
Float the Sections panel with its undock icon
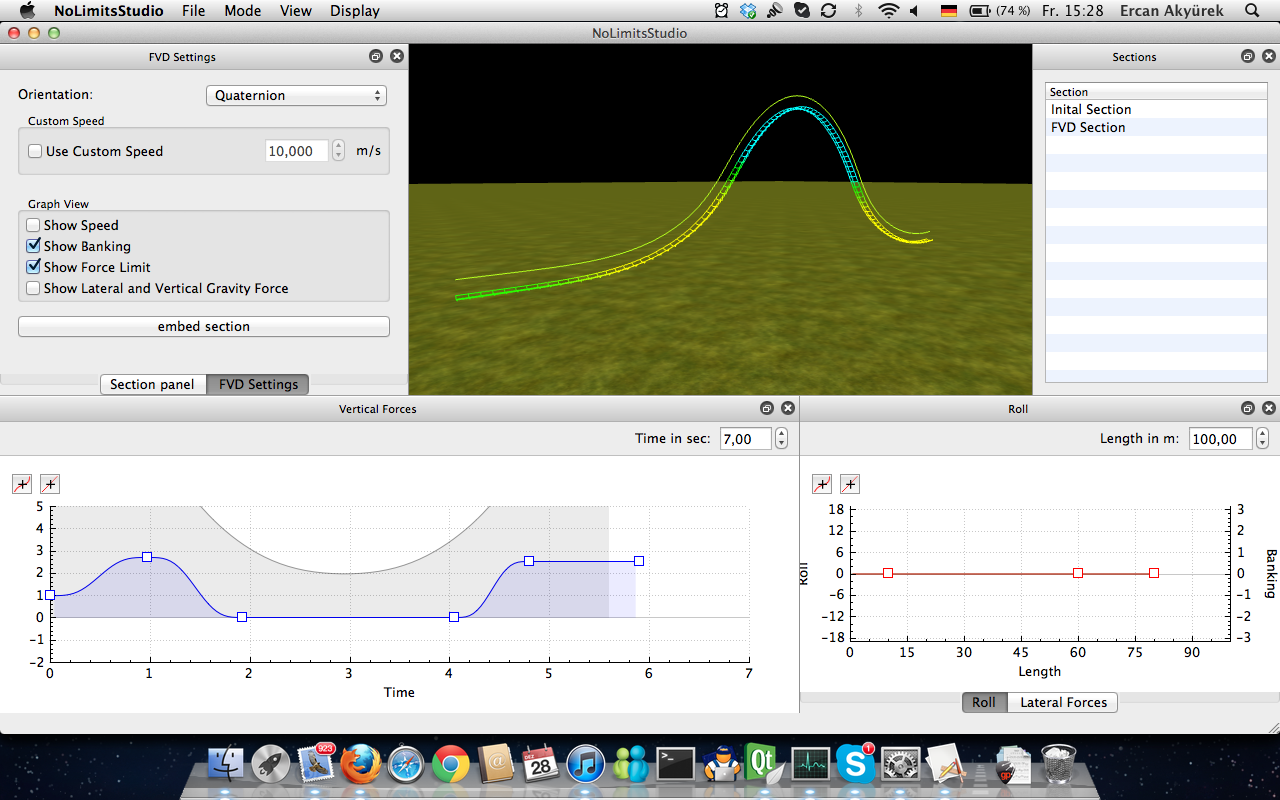coord(1248,57)
